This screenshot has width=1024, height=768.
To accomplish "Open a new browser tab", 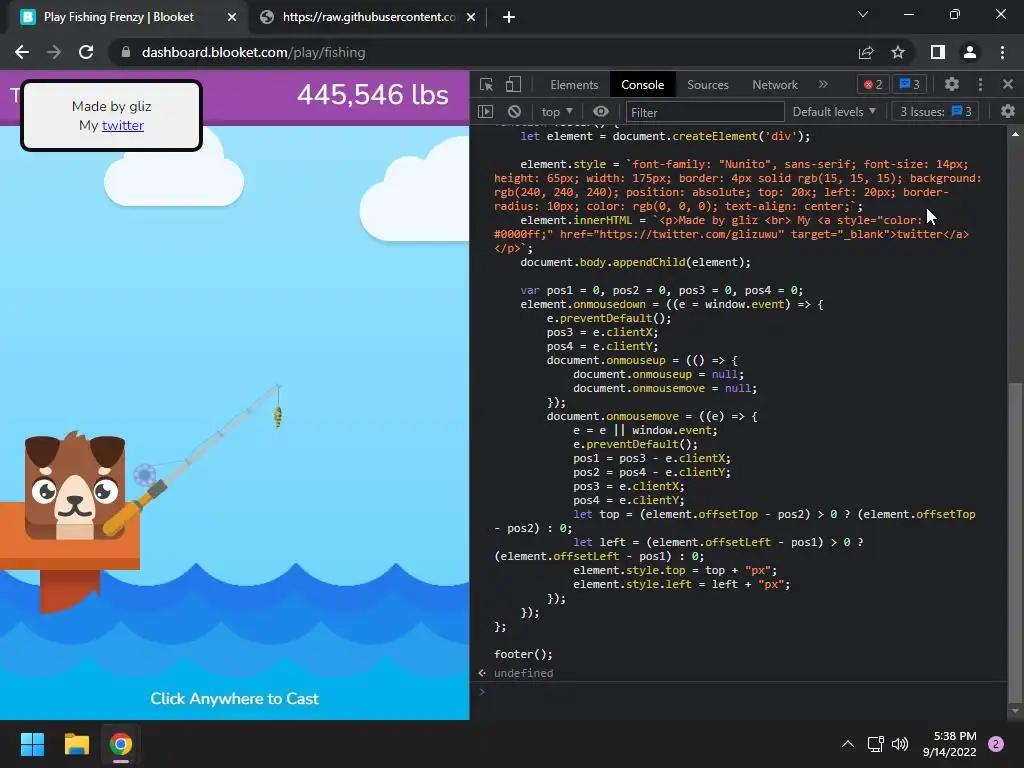I will click(x=509, y=17).
